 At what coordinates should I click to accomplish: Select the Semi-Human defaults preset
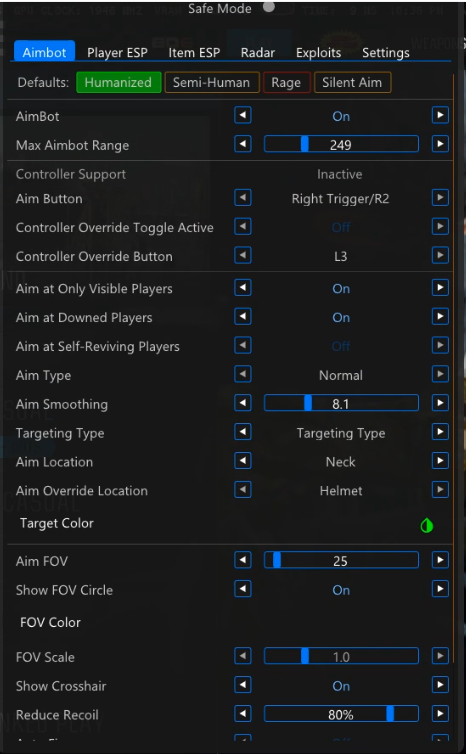coord(212,82)
